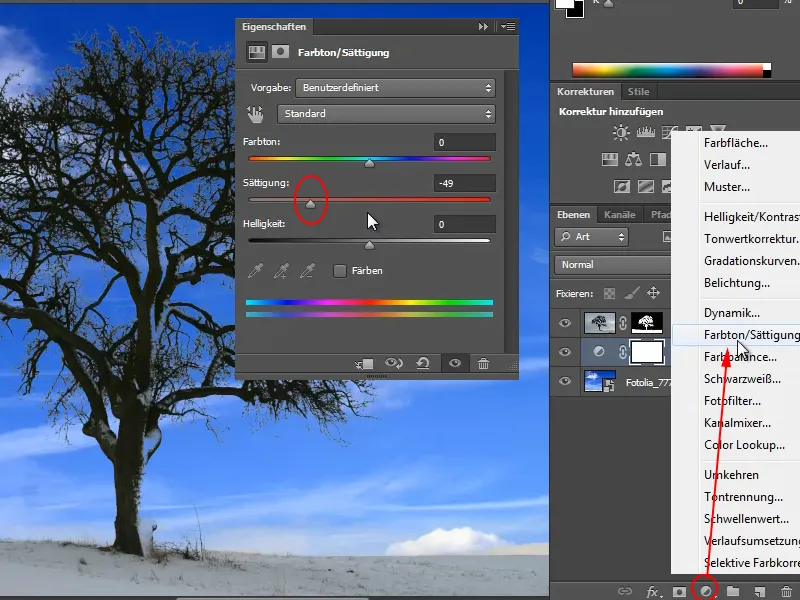Click the lock transparent pixels checkerboard icon

(x=609, y=293)
